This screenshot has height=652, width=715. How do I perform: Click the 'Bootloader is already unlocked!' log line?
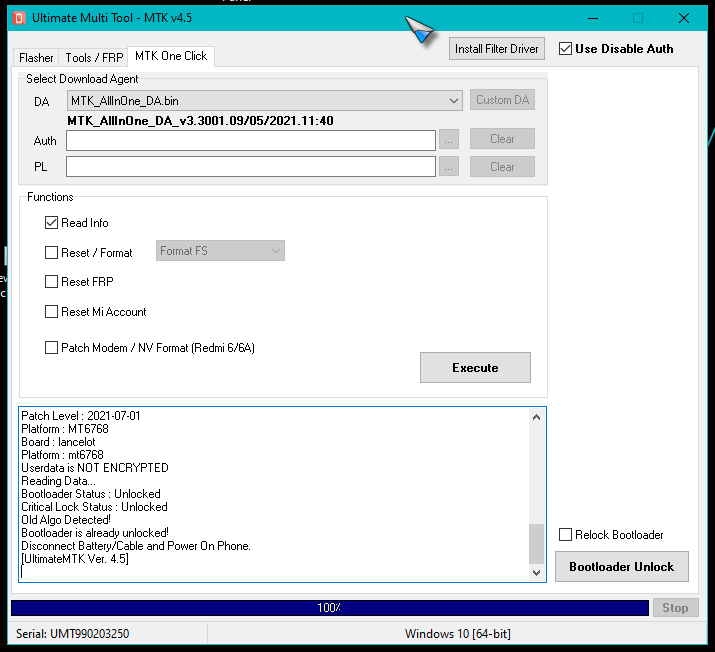[95, 533]
